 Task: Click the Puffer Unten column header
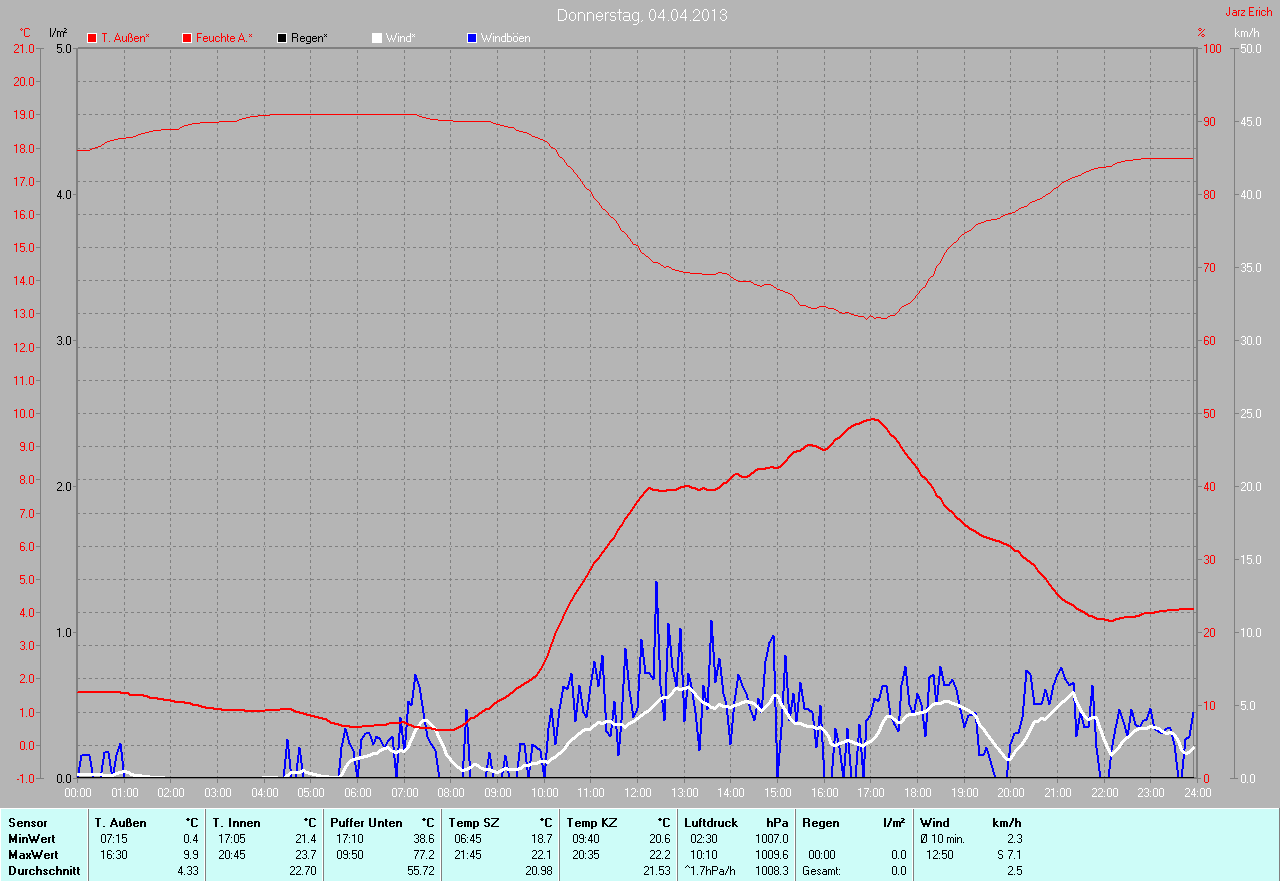(x=366, y=823)
